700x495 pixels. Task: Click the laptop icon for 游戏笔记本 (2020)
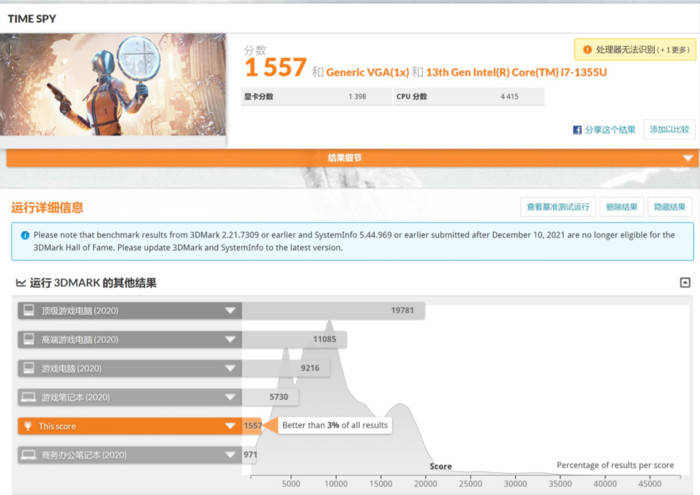coord(29,397)
